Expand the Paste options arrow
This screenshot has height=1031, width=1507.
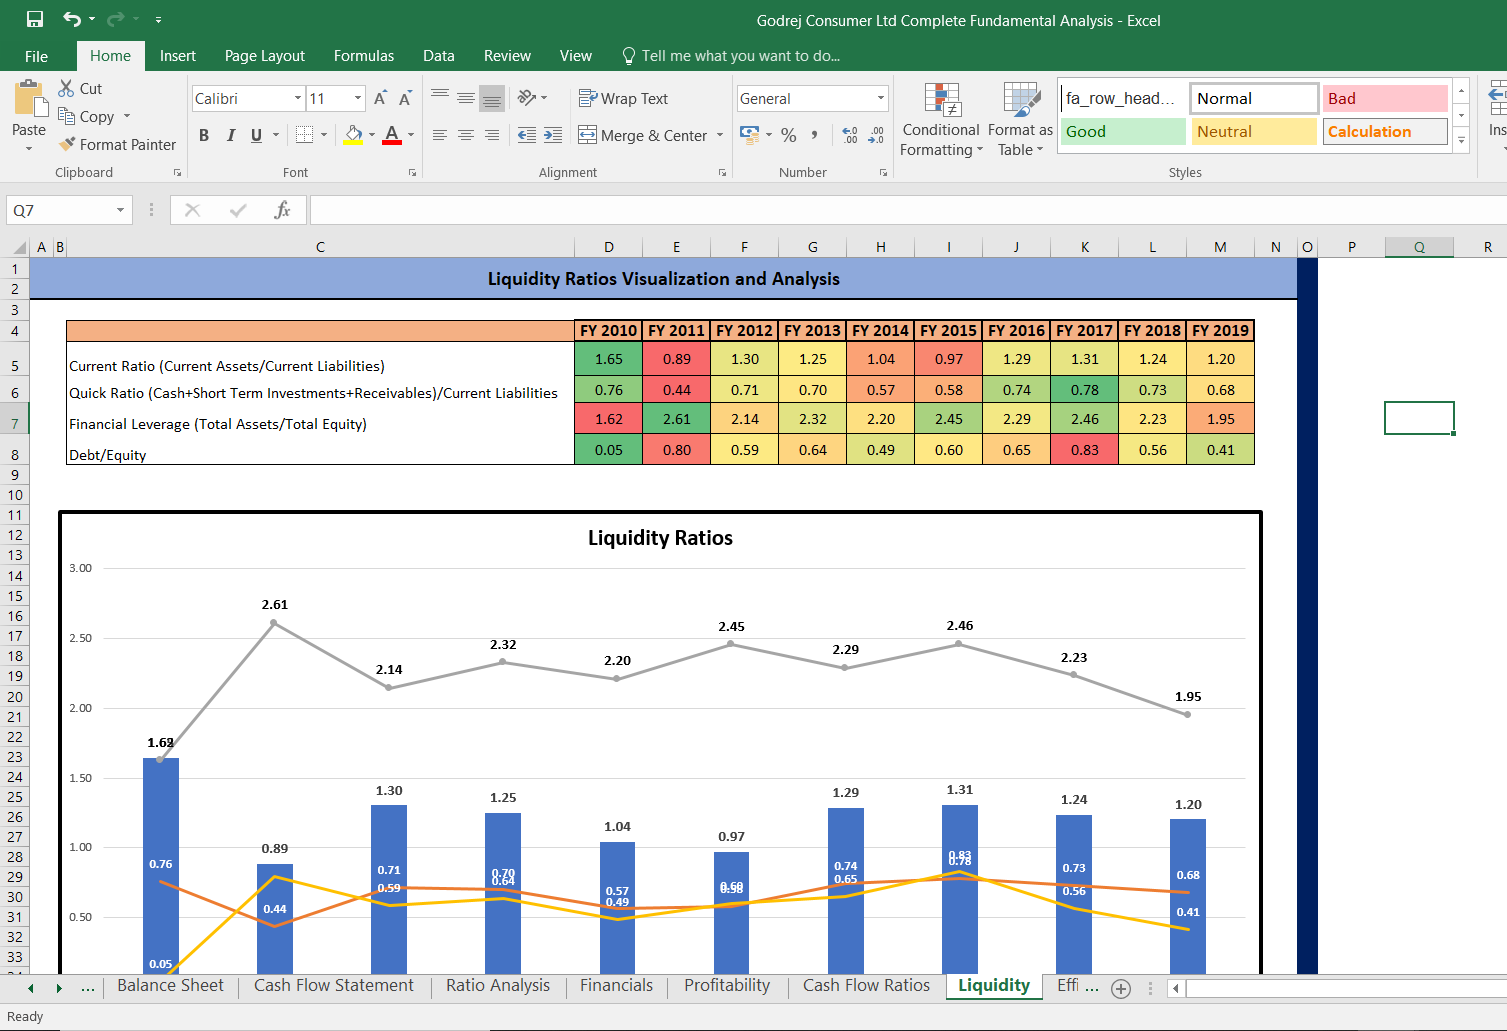[x=29, y=148]
